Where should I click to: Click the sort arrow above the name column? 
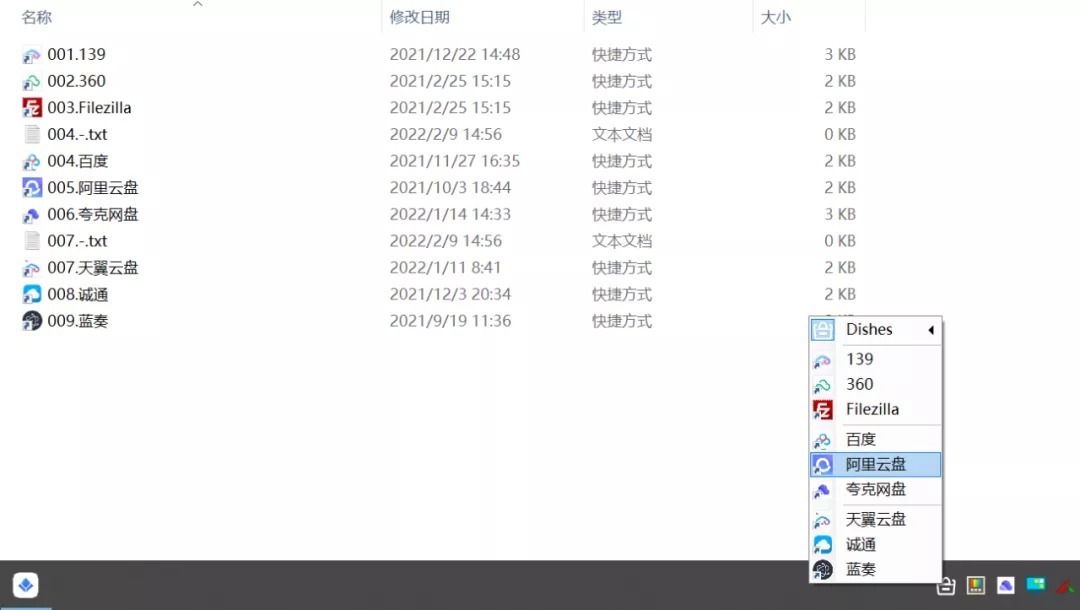pos(198,4)
